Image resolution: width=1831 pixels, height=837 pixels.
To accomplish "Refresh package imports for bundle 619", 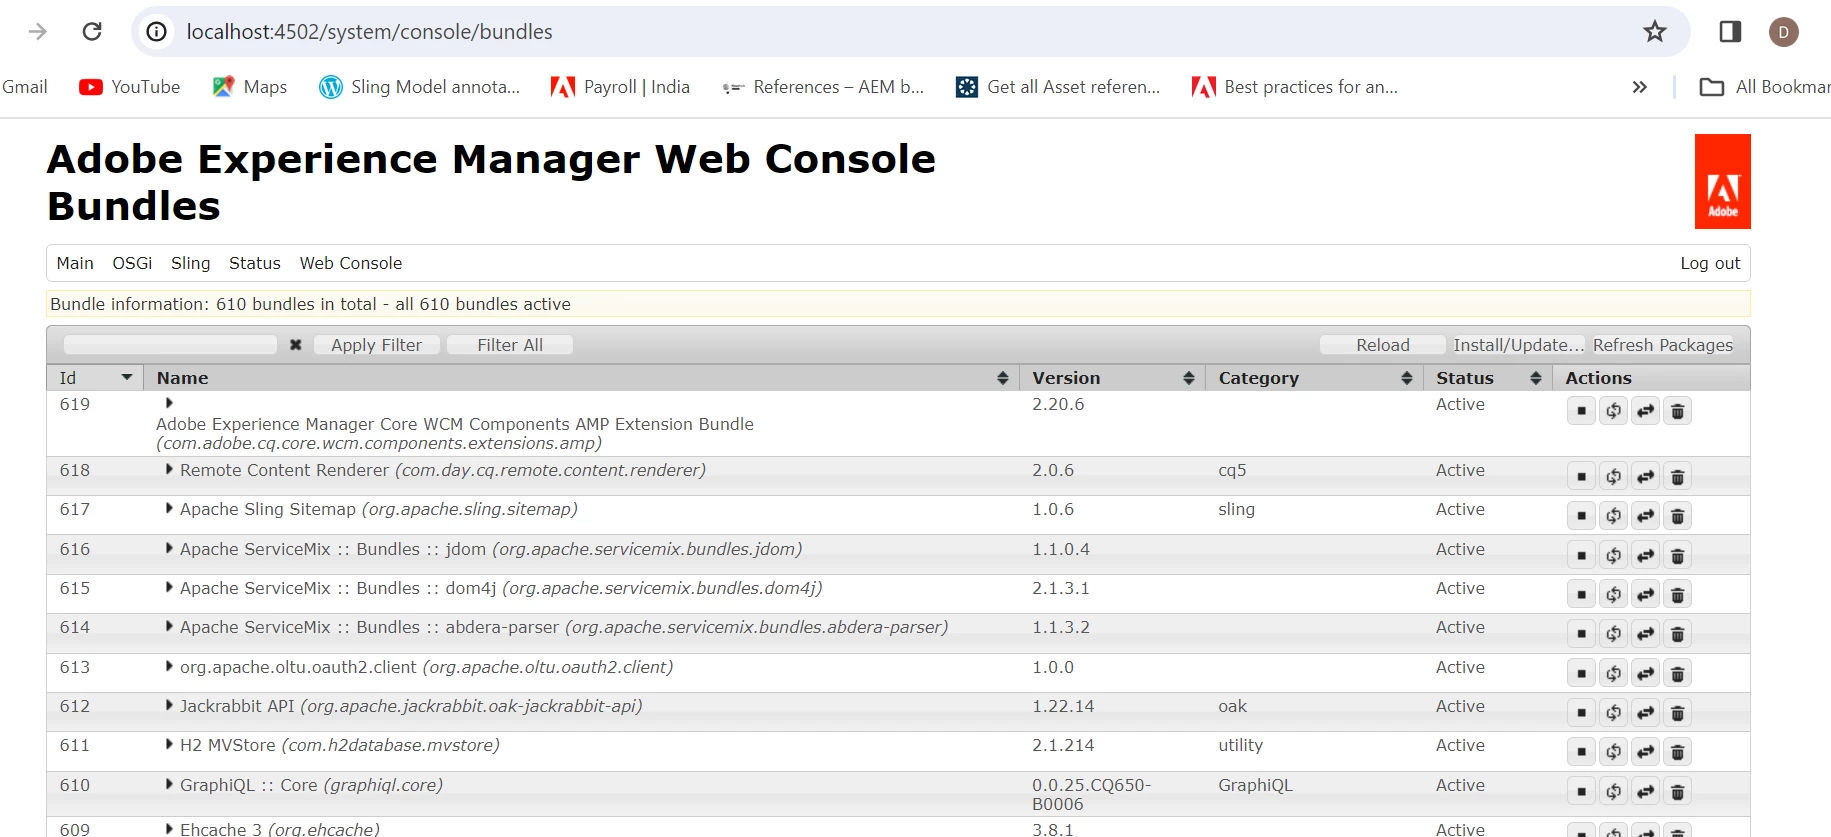I will 1613,411.
